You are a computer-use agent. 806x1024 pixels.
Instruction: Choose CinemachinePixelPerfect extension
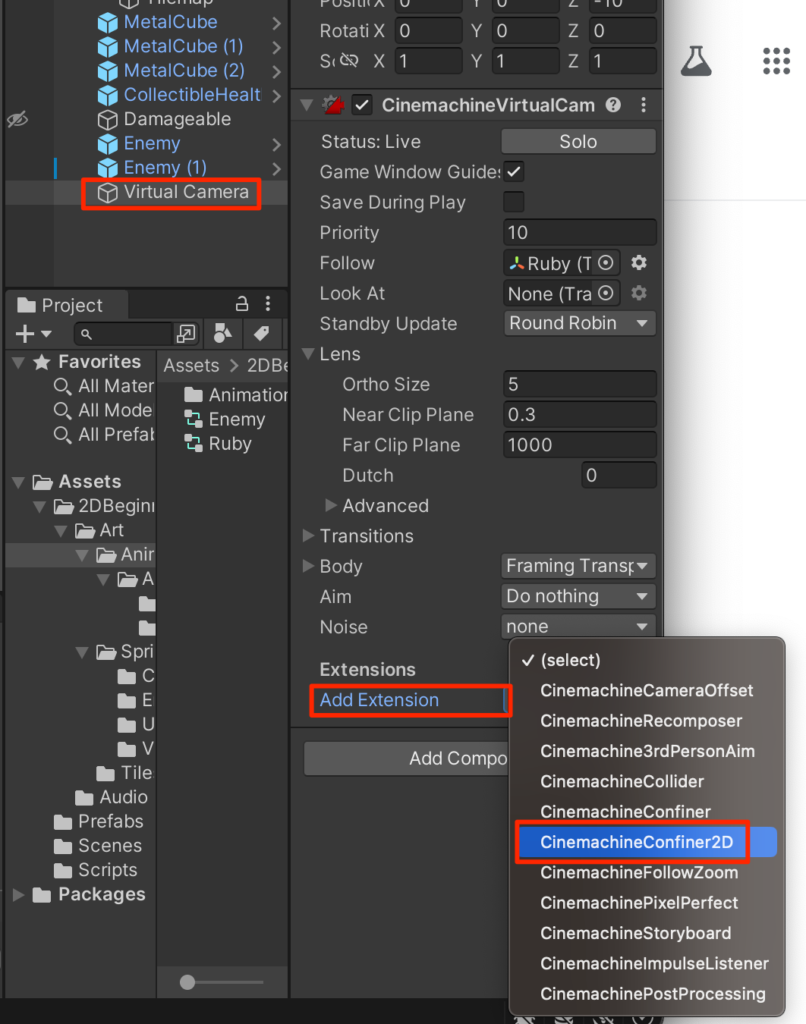tap(639, 903)
